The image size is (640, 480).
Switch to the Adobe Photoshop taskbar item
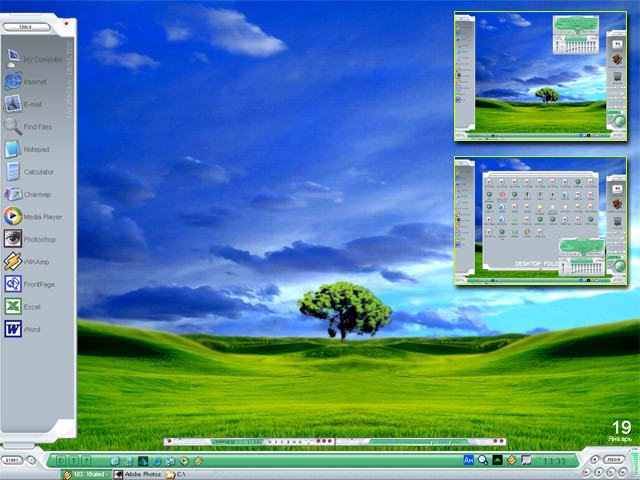tap(138, 474)
